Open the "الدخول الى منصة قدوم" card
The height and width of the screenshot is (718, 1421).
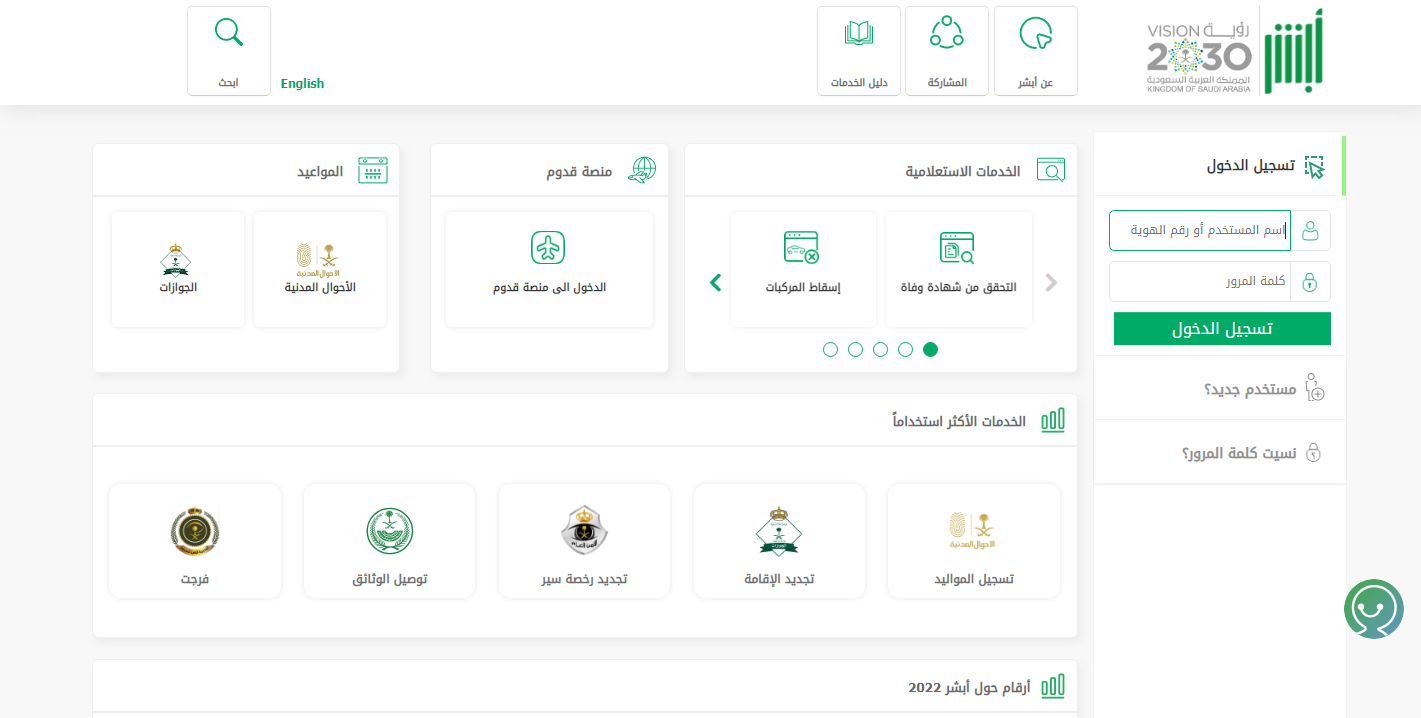(x=549, y=269)
